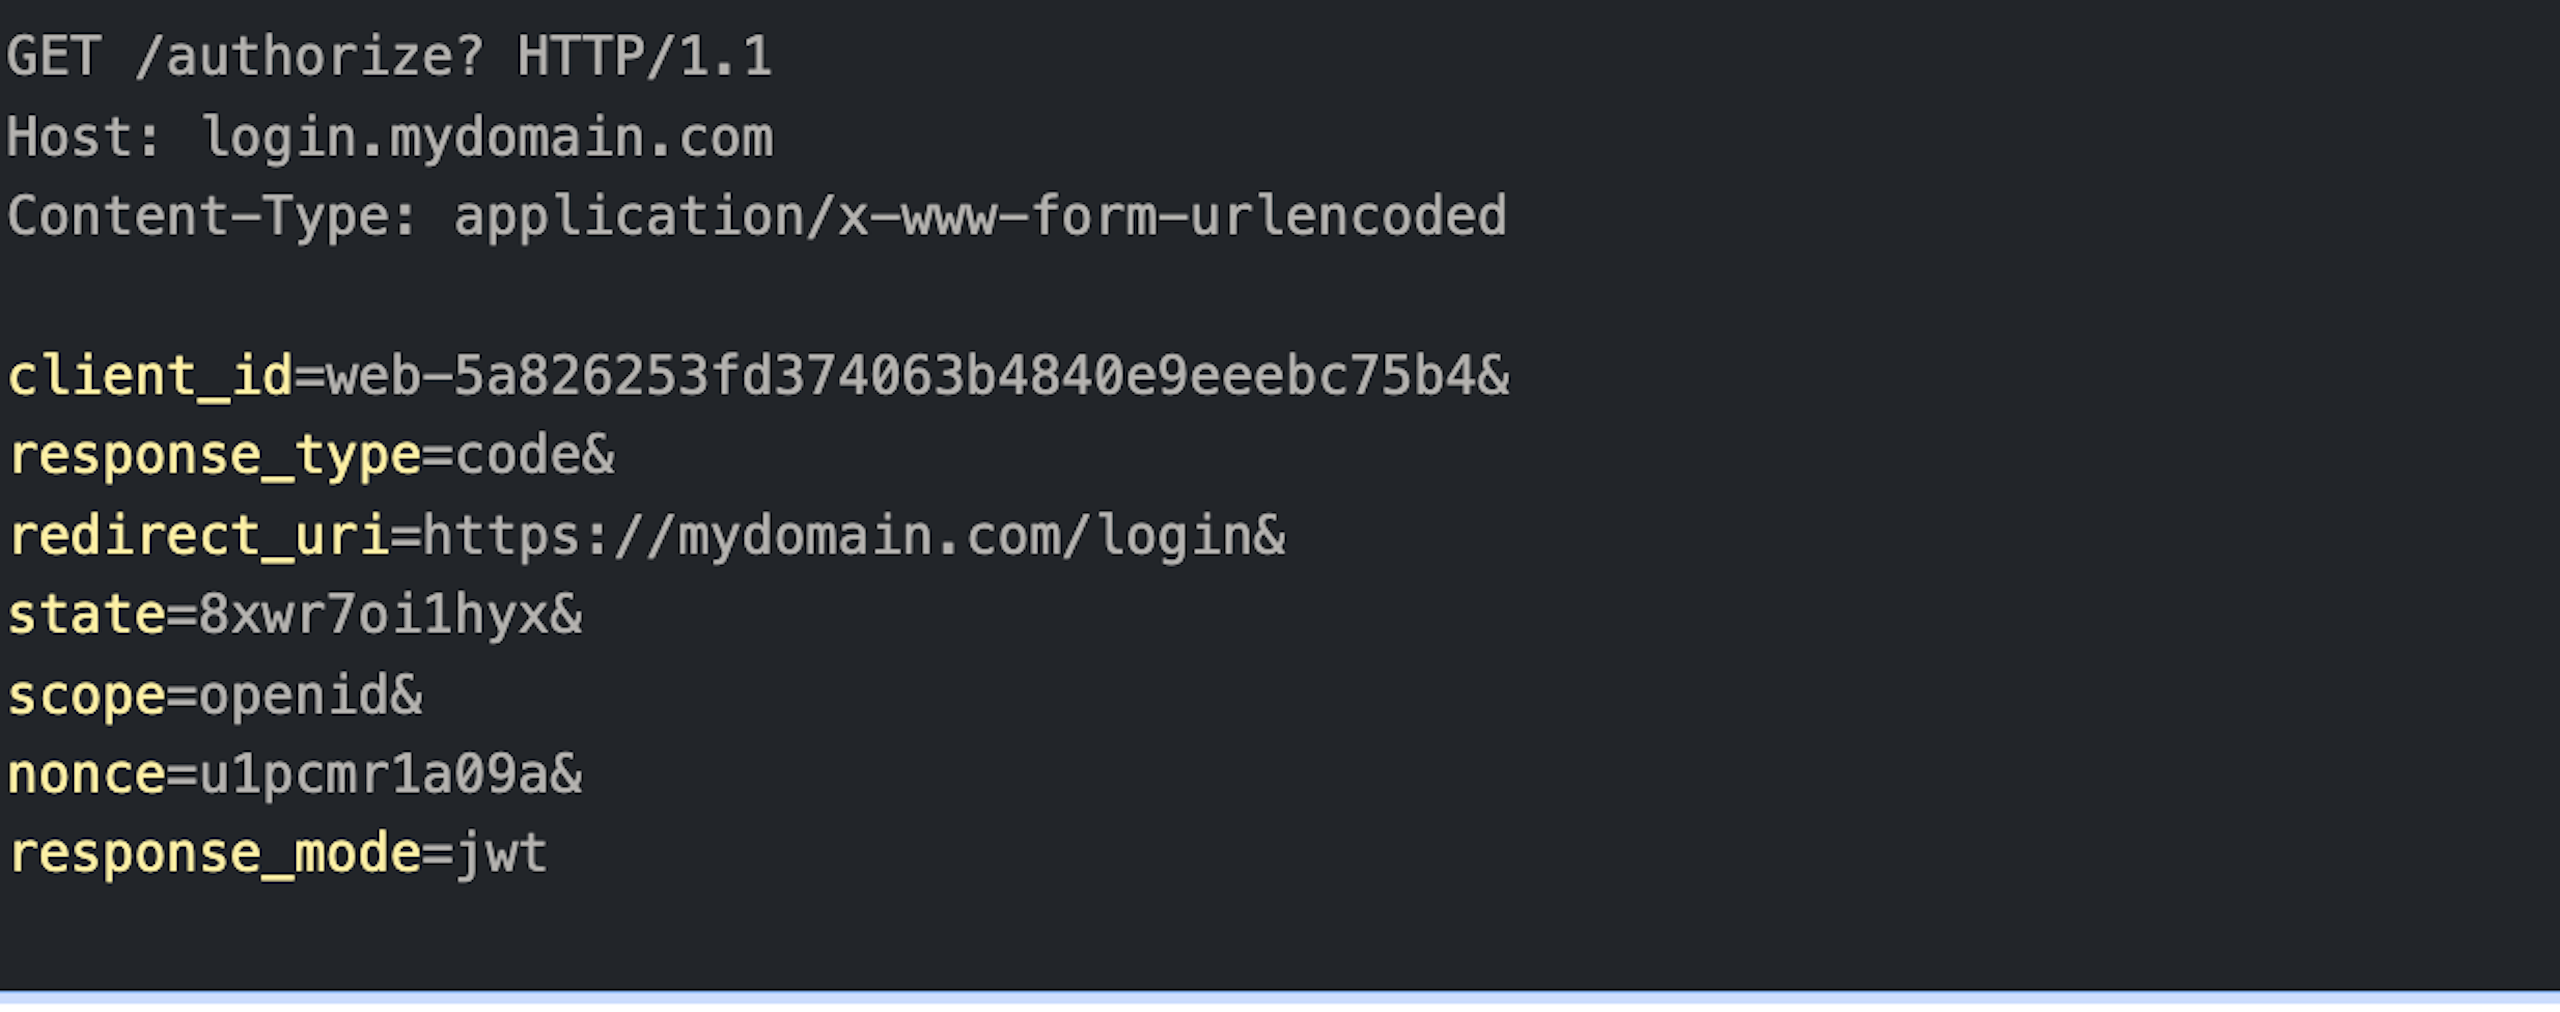Click the login.mydomain.com host value
This screenshot has width=2560, height=1012.
pyautogui.click(x=488, y=137)
